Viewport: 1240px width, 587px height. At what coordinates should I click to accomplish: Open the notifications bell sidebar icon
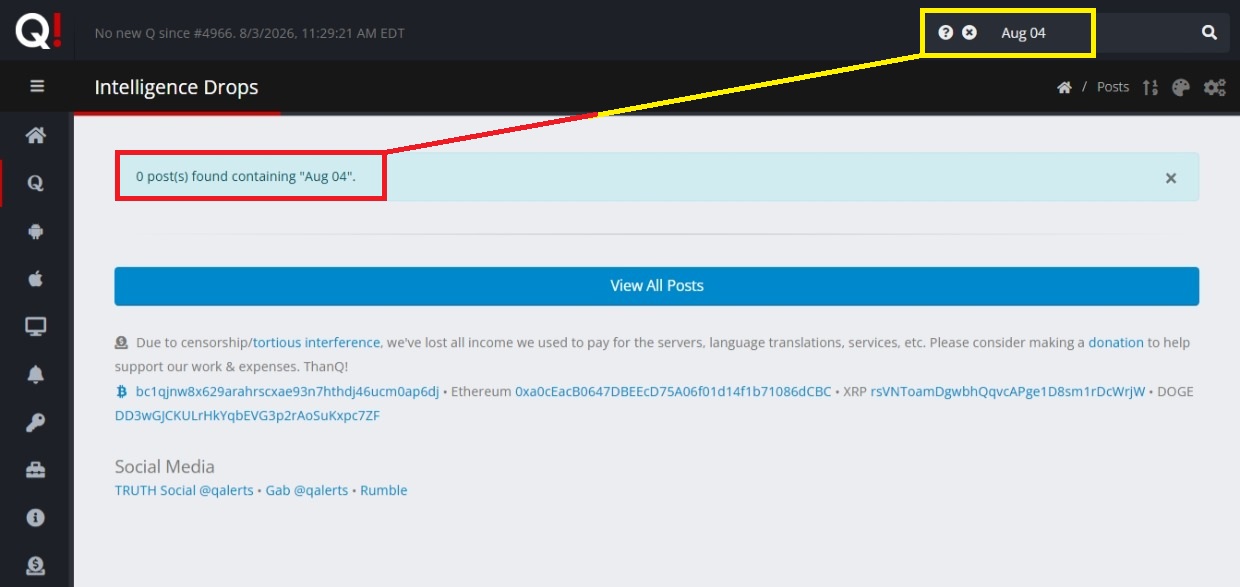point(36,375)
